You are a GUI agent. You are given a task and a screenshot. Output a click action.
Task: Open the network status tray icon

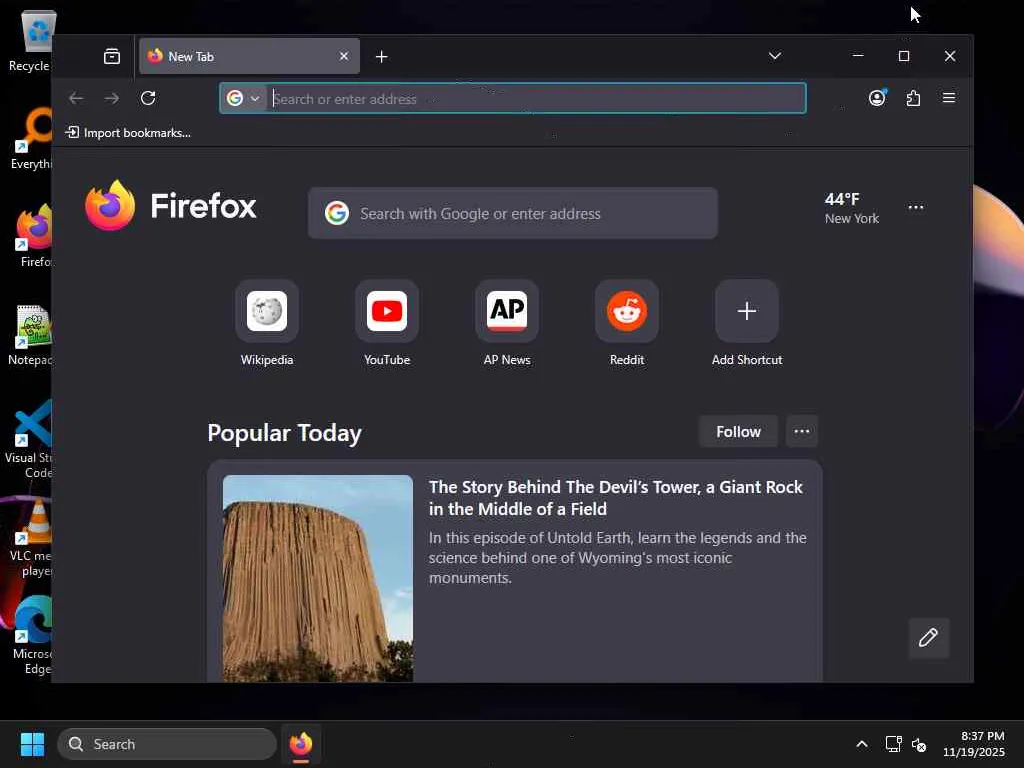click(x=893, y=744)
